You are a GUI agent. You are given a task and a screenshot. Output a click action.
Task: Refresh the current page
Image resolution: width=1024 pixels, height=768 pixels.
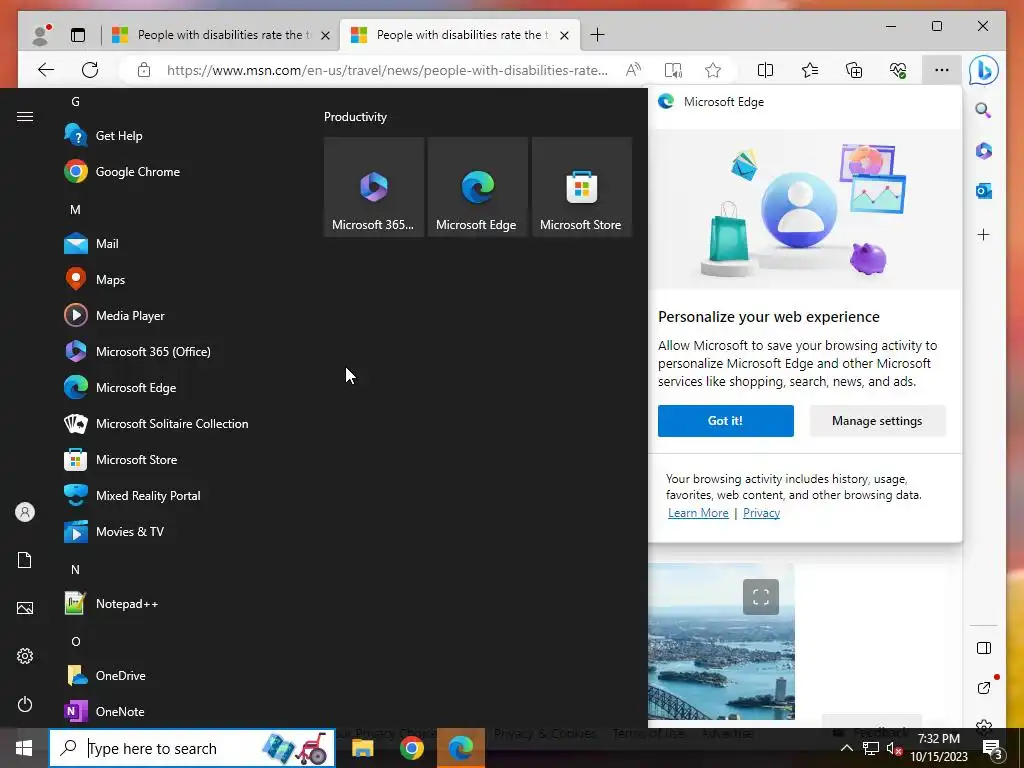[90, 70]
